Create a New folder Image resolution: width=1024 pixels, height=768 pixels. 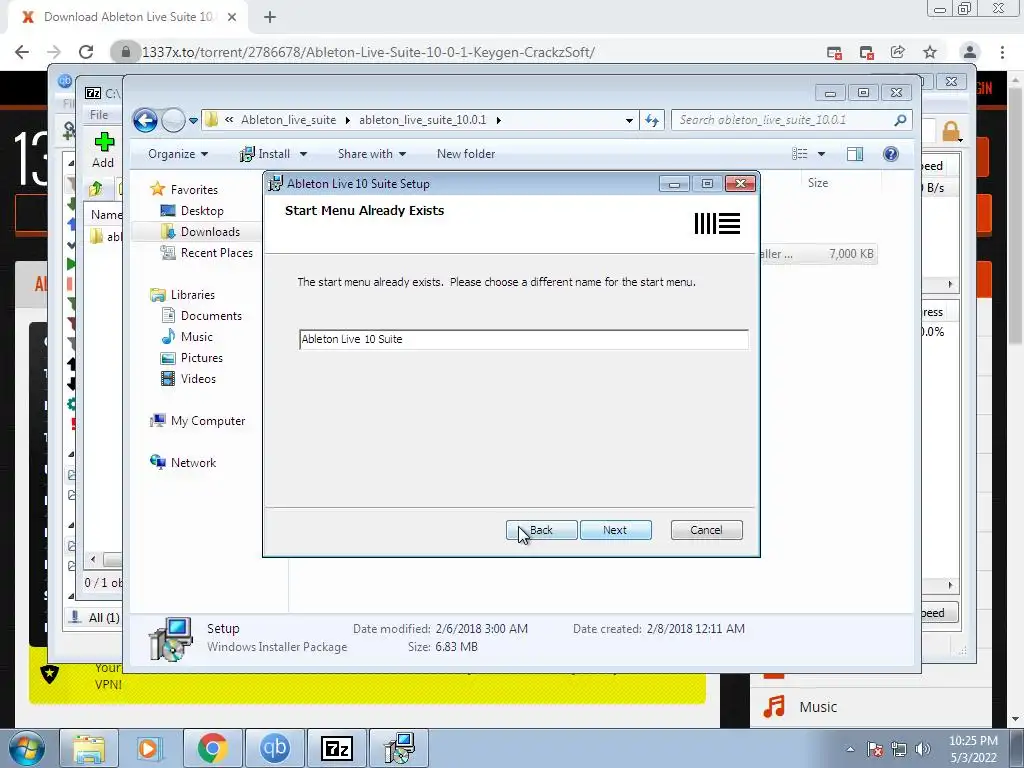click(x=466, y=154)
